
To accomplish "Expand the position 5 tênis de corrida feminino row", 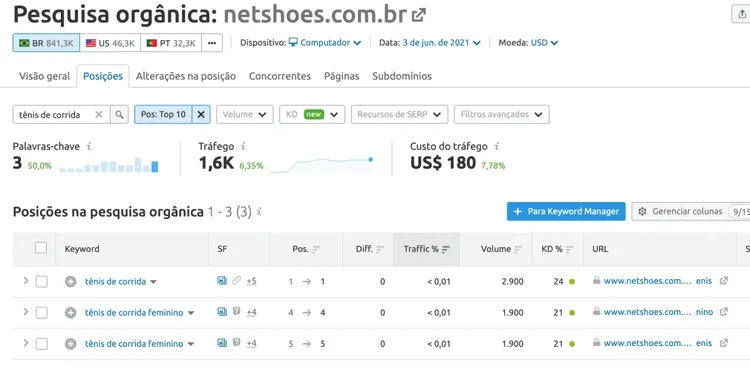I will 26,343.
